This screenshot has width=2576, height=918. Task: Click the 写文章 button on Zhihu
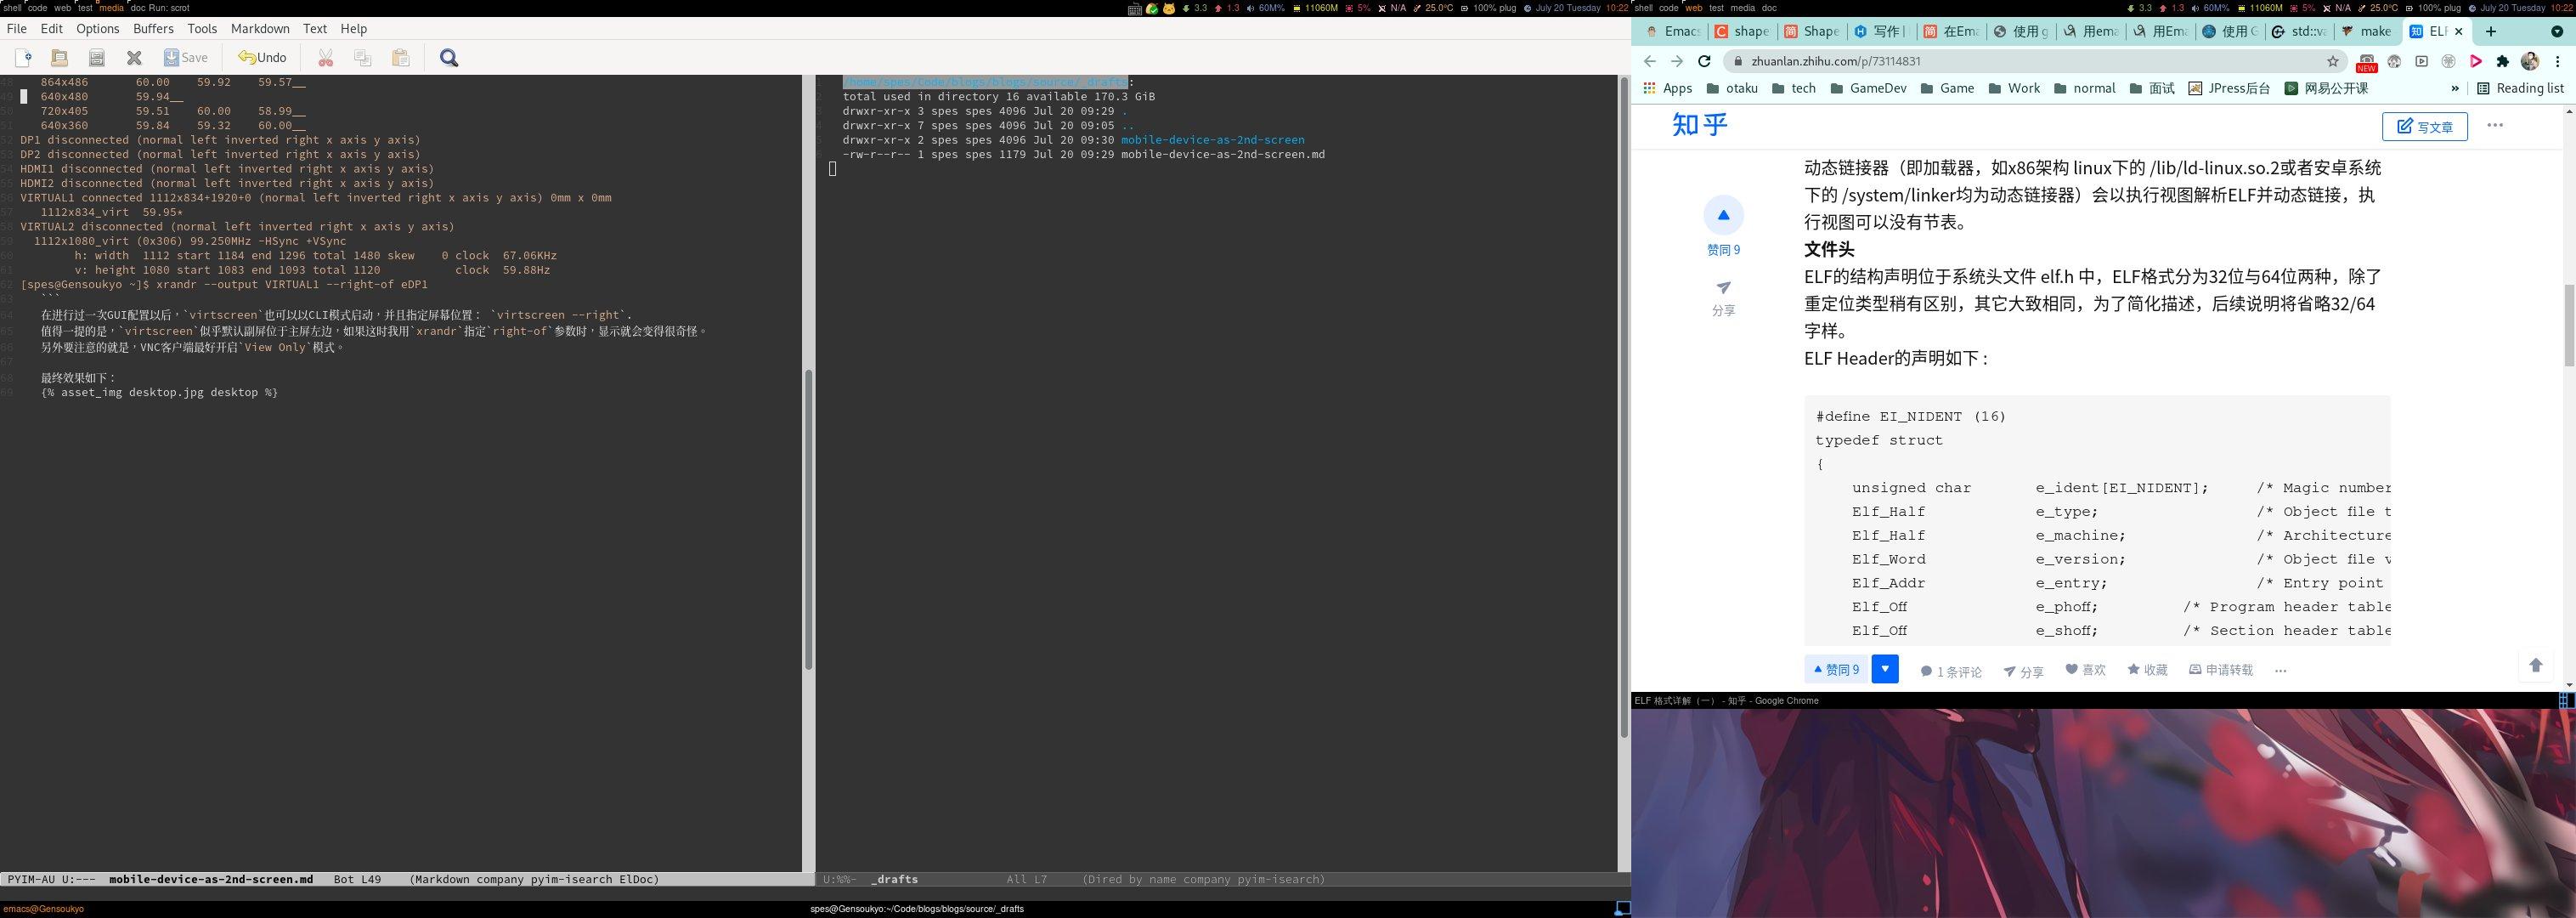(x=2424, y=126)
